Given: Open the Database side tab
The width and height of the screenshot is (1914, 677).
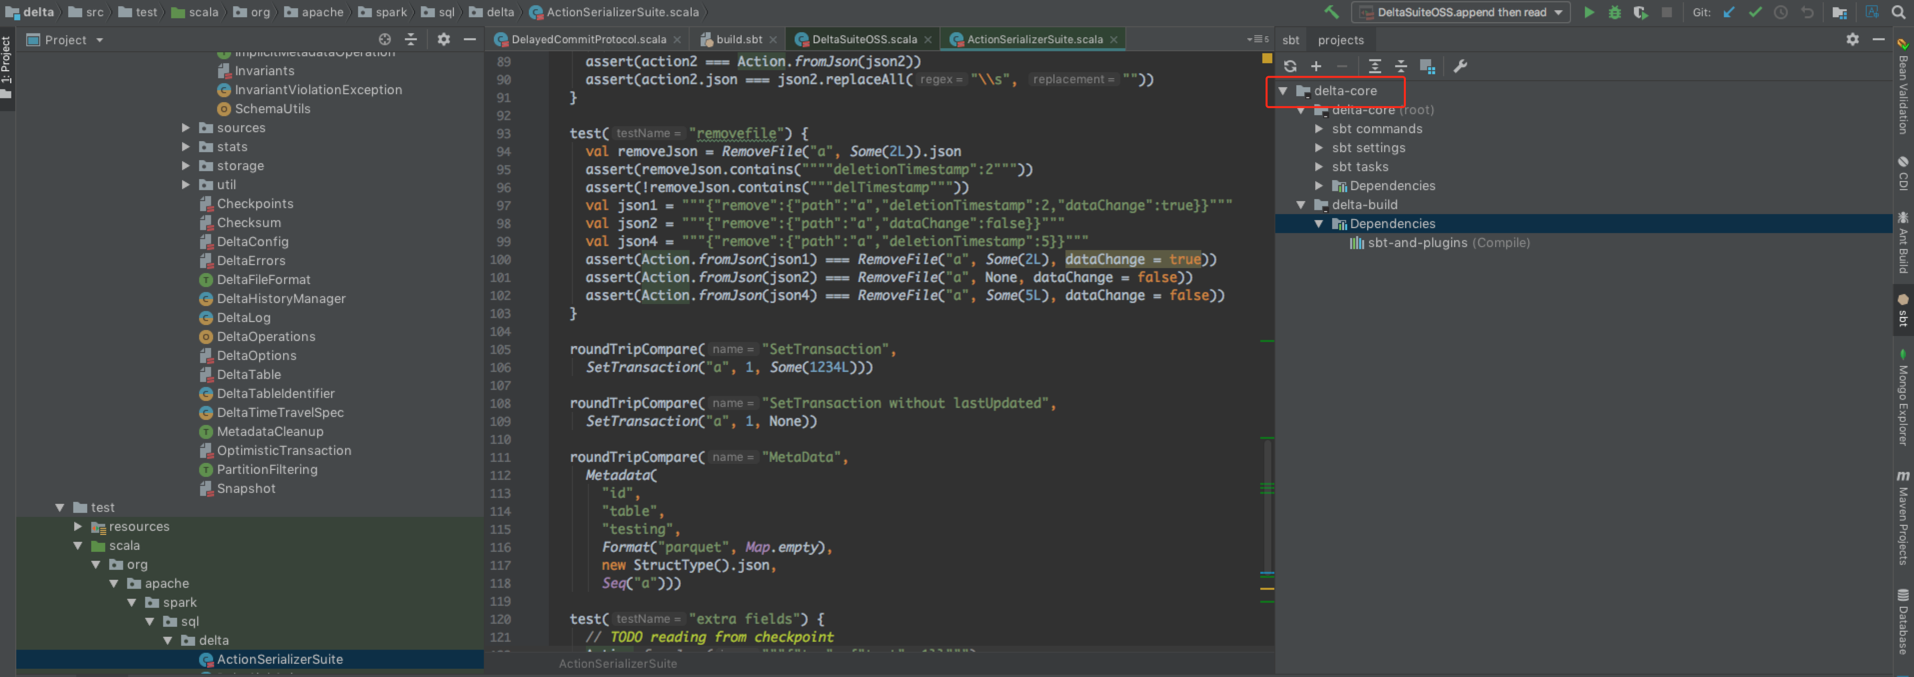Looking at the screenshot, I should [1903, 622].
